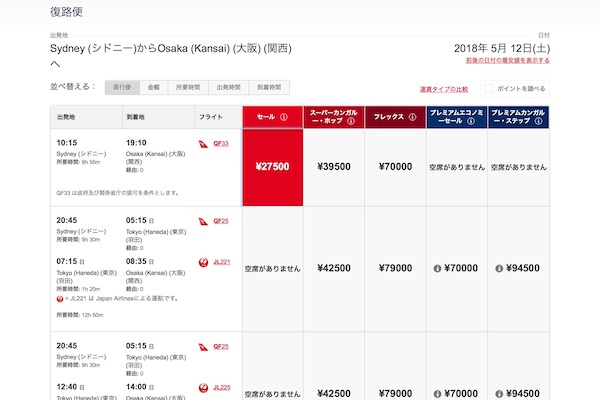Open info icon for プレミアムエコノミーセール column
The width and height of the screenshot is (600, 400).
(x=471, y=121)
